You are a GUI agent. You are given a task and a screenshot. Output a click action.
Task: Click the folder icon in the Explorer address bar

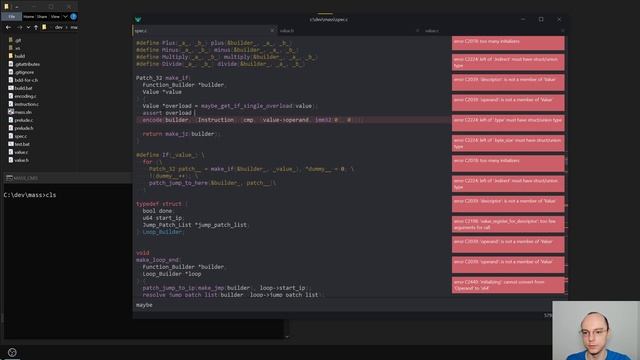click(x=44, y=27)
